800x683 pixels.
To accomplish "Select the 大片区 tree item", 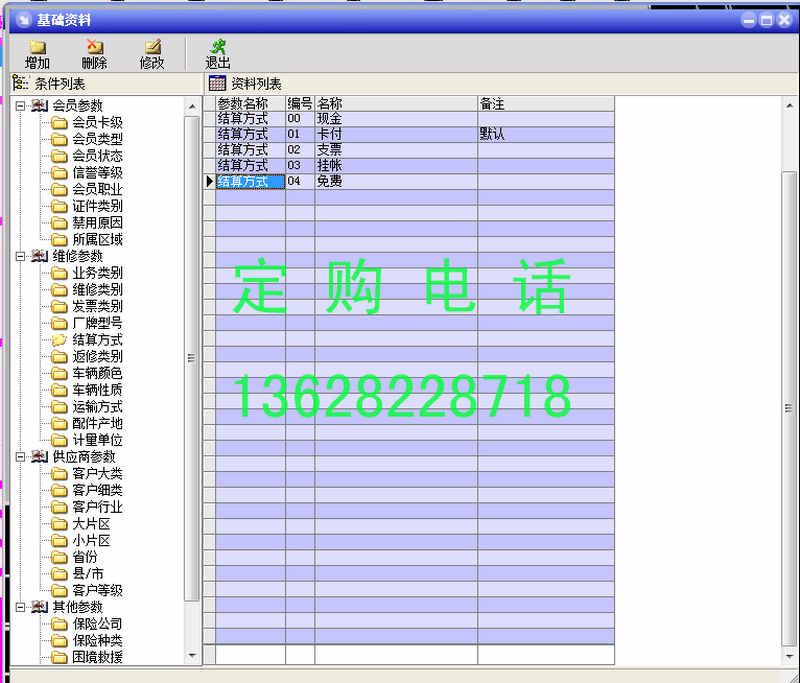I will pos(91,524).
